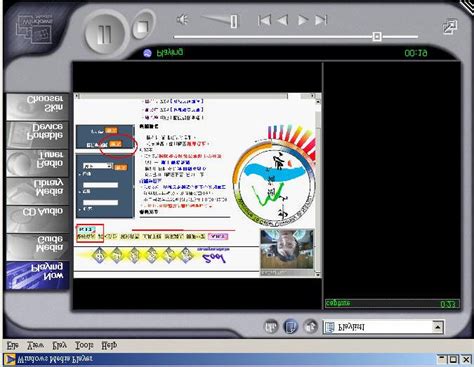
Task: Switch to compact mode icon at corner
Action: [450, 27]
